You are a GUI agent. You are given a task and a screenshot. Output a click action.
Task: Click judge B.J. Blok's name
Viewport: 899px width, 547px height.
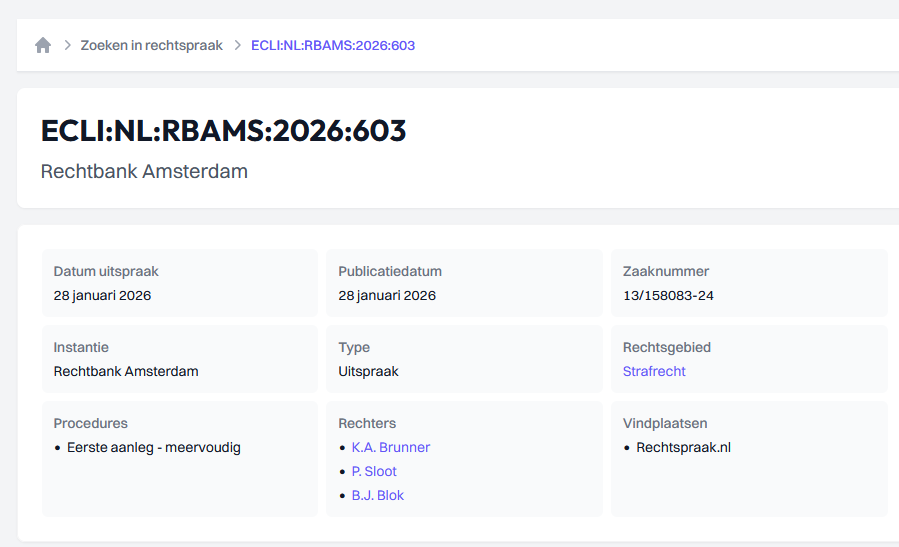pyautogui.click(x=377, y=495)
